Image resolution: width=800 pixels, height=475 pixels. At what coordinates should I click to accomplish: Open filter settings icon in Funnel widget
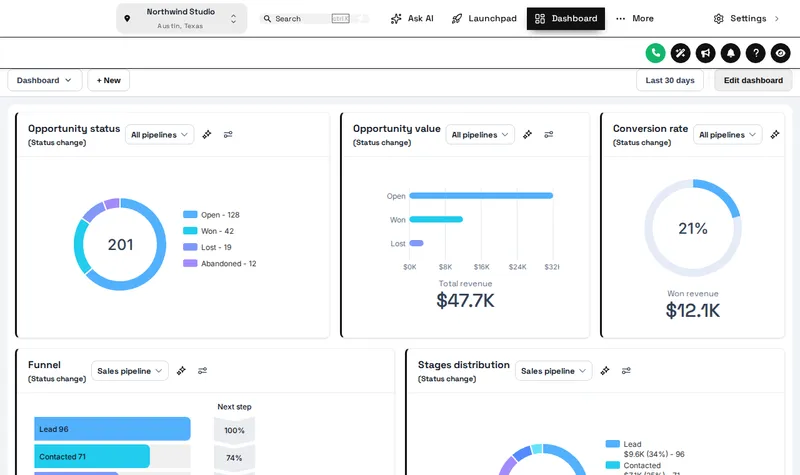coord(203,371)
